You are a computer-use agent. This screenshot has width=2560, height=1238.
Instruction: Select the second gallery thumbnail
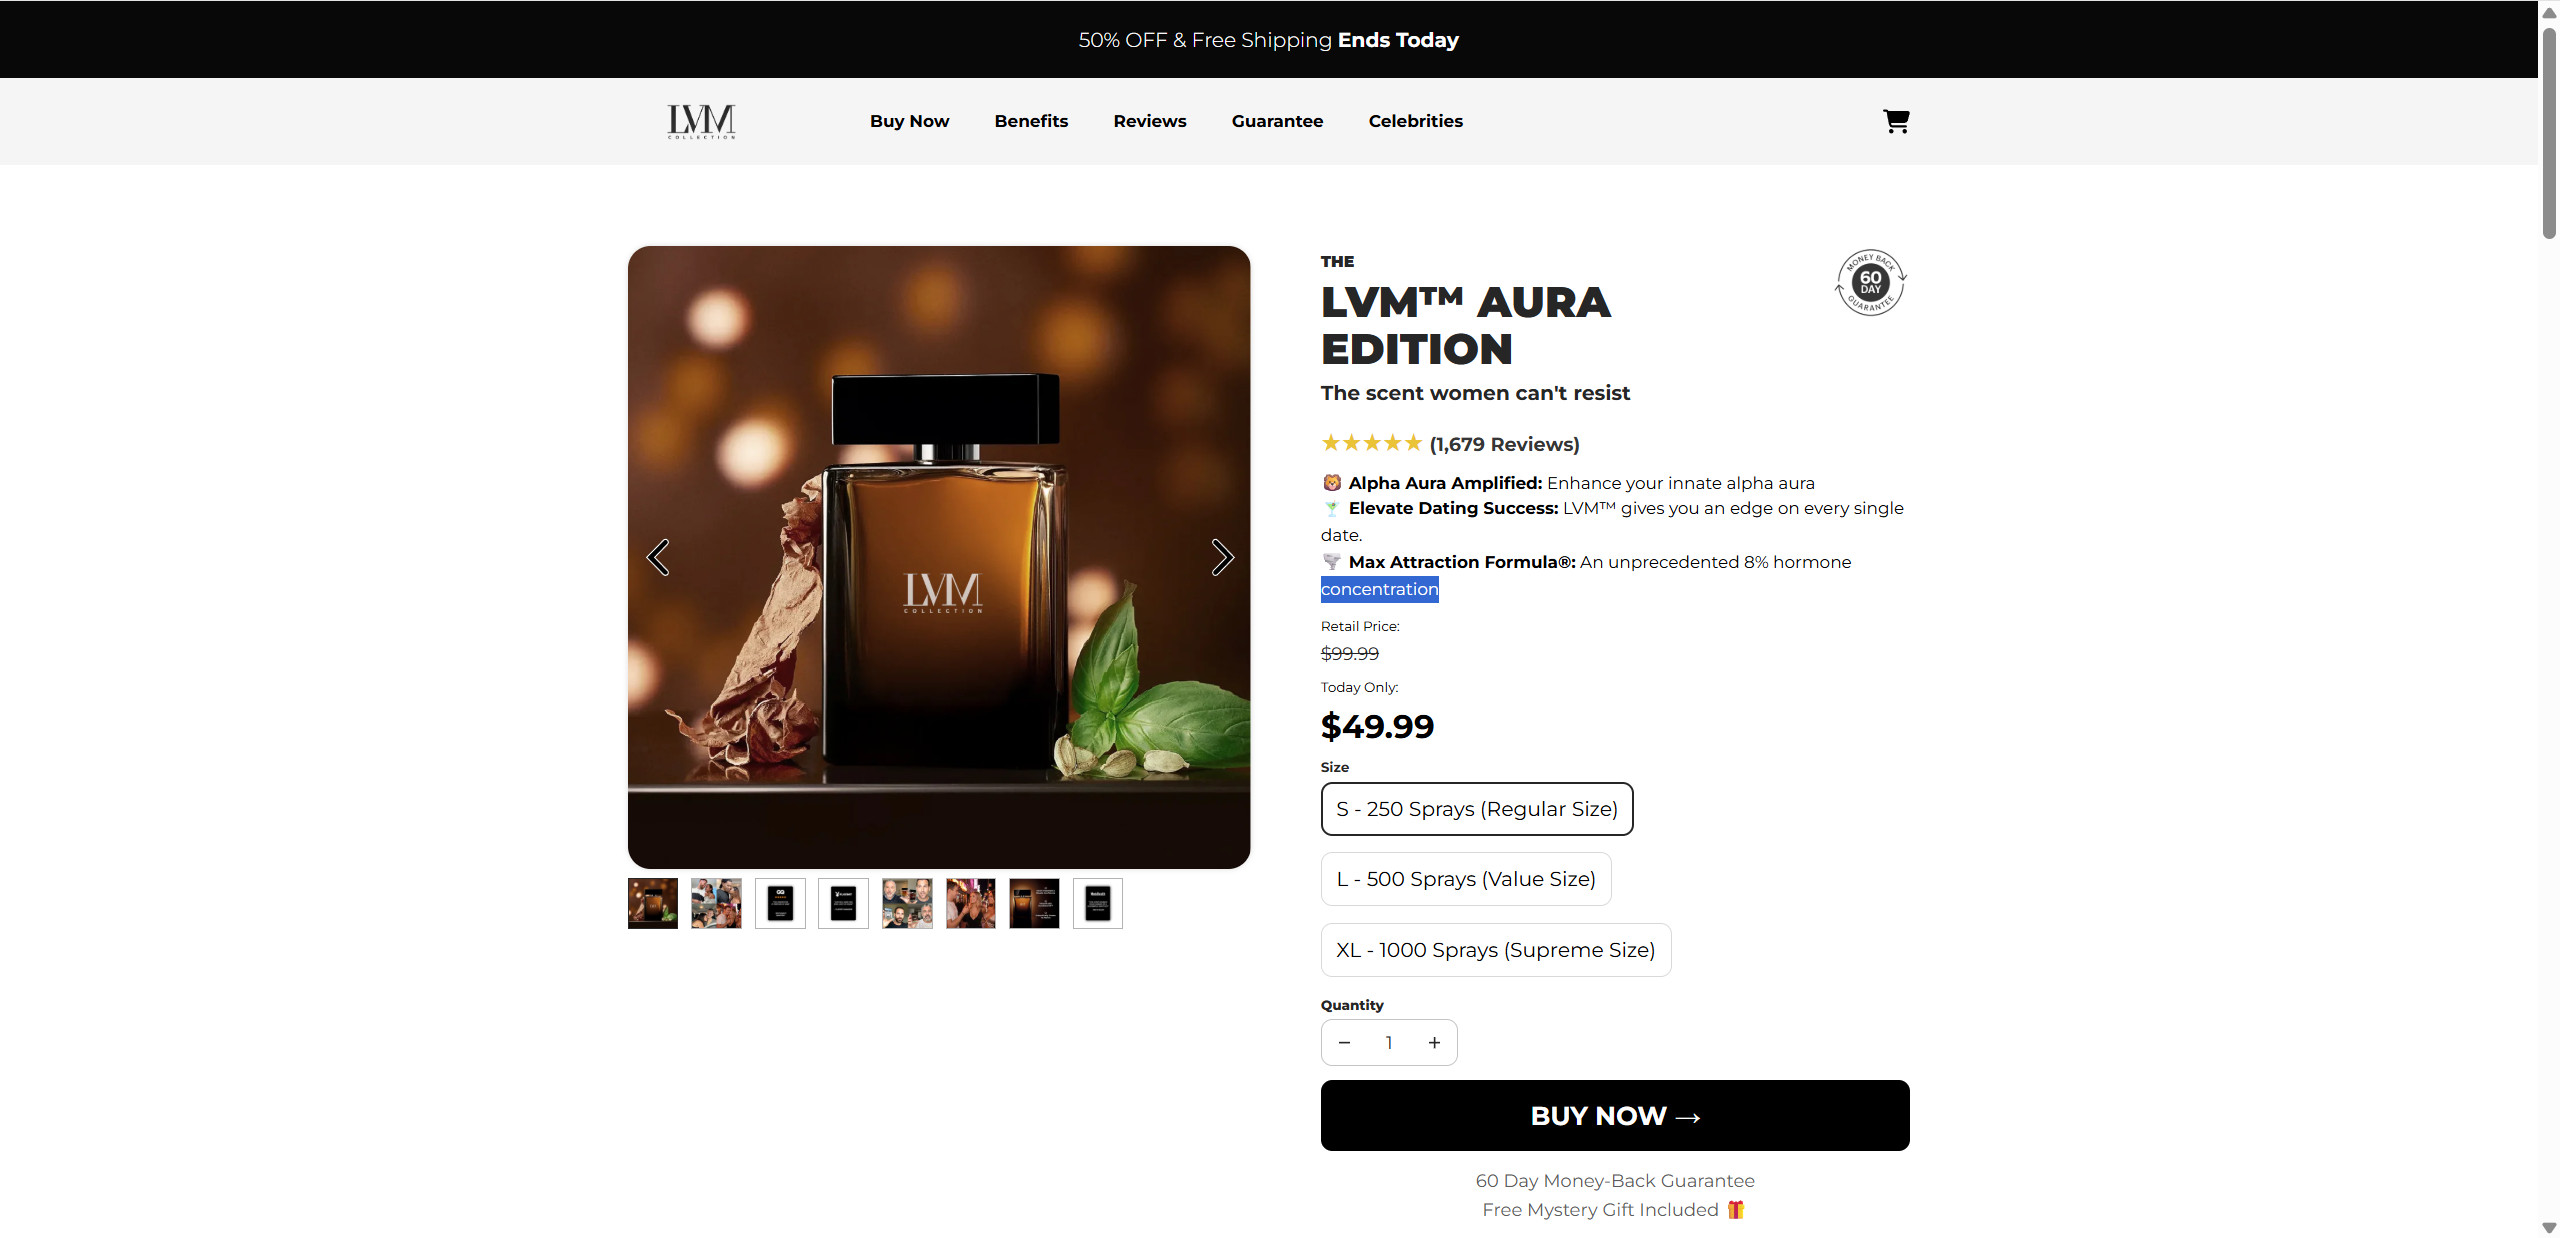coord(716,903)
